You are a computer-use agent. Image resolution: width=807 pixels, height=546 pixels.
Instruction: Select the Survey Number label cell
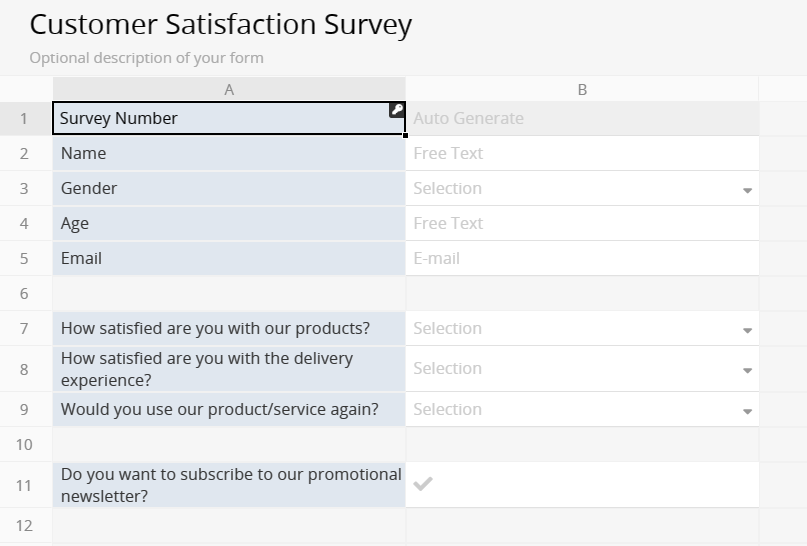coord(220,118)
